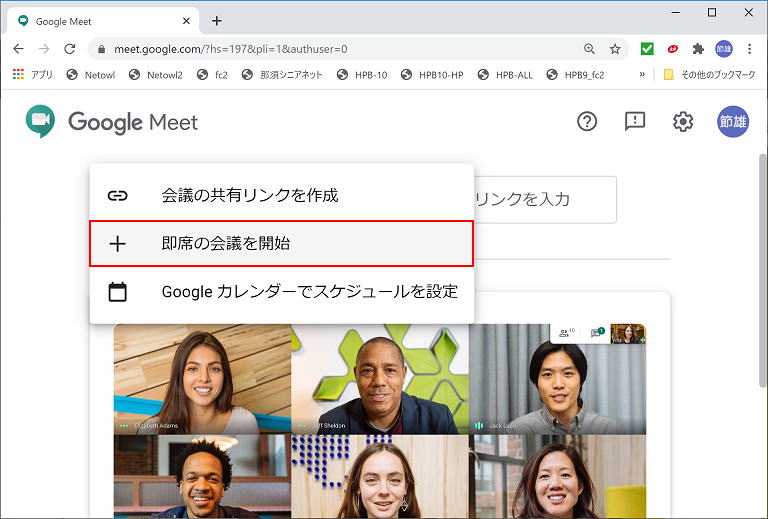Open the HPB-ALL bookmark

click(505, 74)
